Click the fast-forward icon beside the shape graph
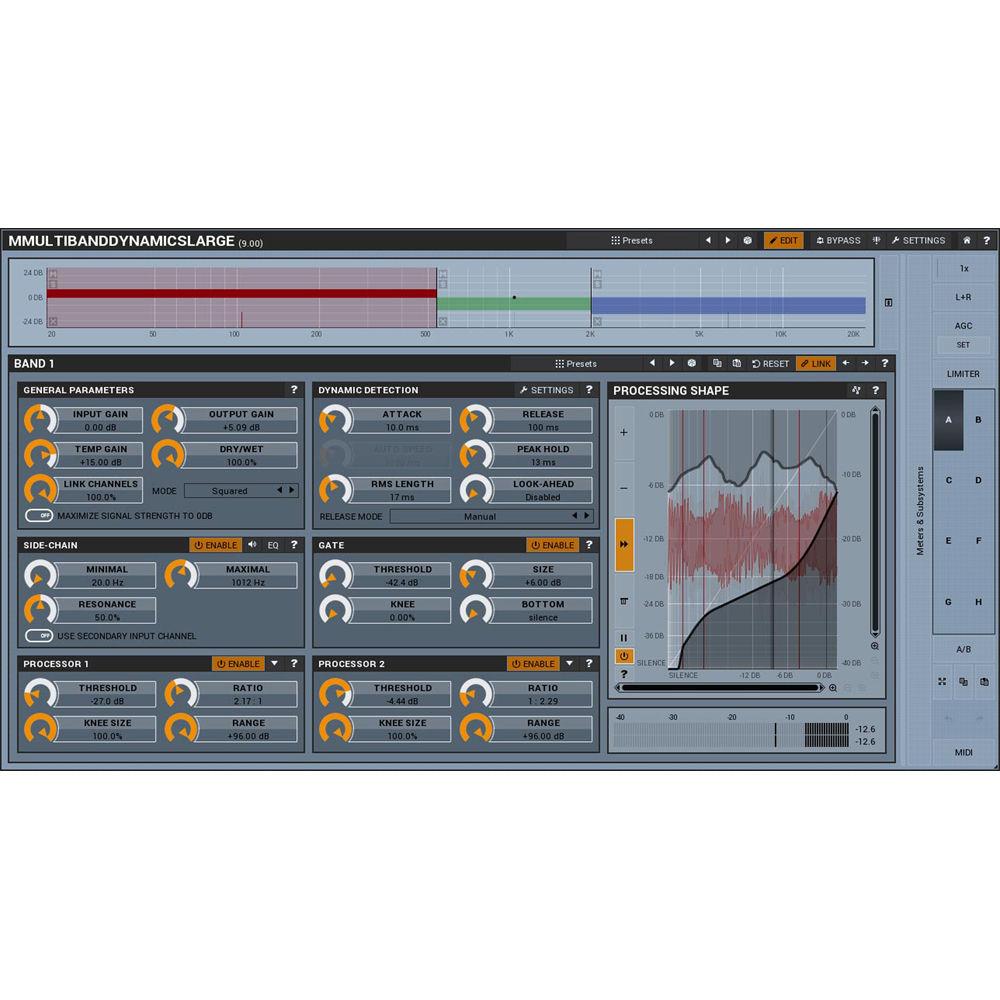 (624, 543)
